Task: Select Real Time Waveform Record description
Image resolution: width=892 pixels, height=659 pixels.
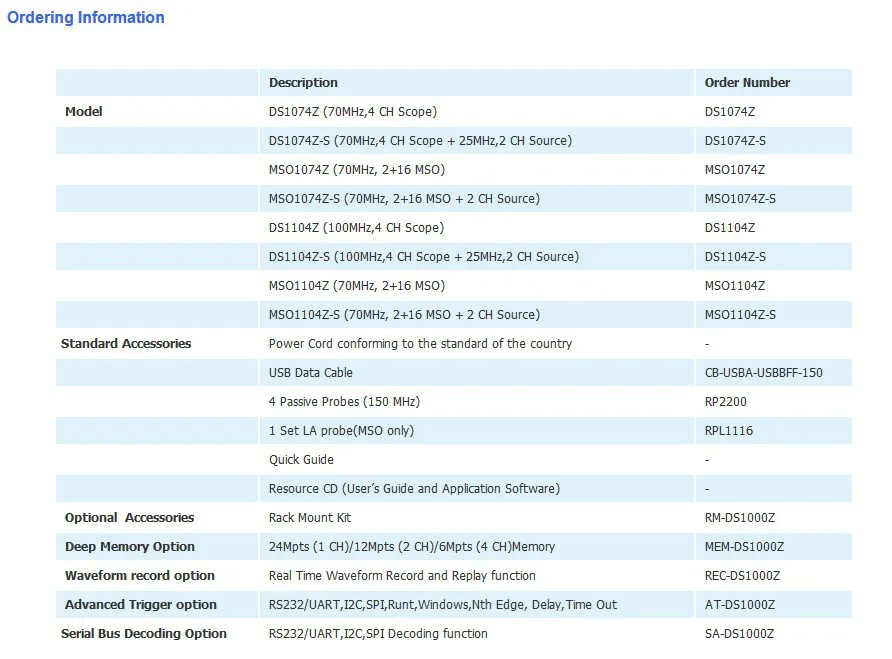Action: (x=402, y=576)
